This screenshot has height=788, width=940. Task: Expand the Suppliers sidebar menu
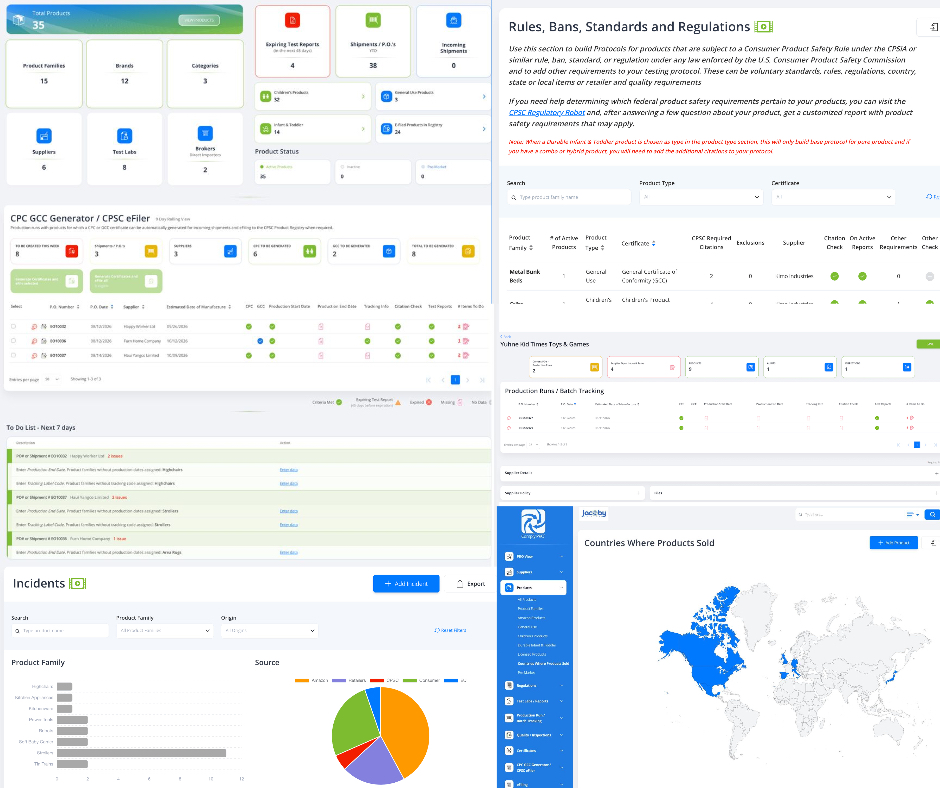(561, 572)
